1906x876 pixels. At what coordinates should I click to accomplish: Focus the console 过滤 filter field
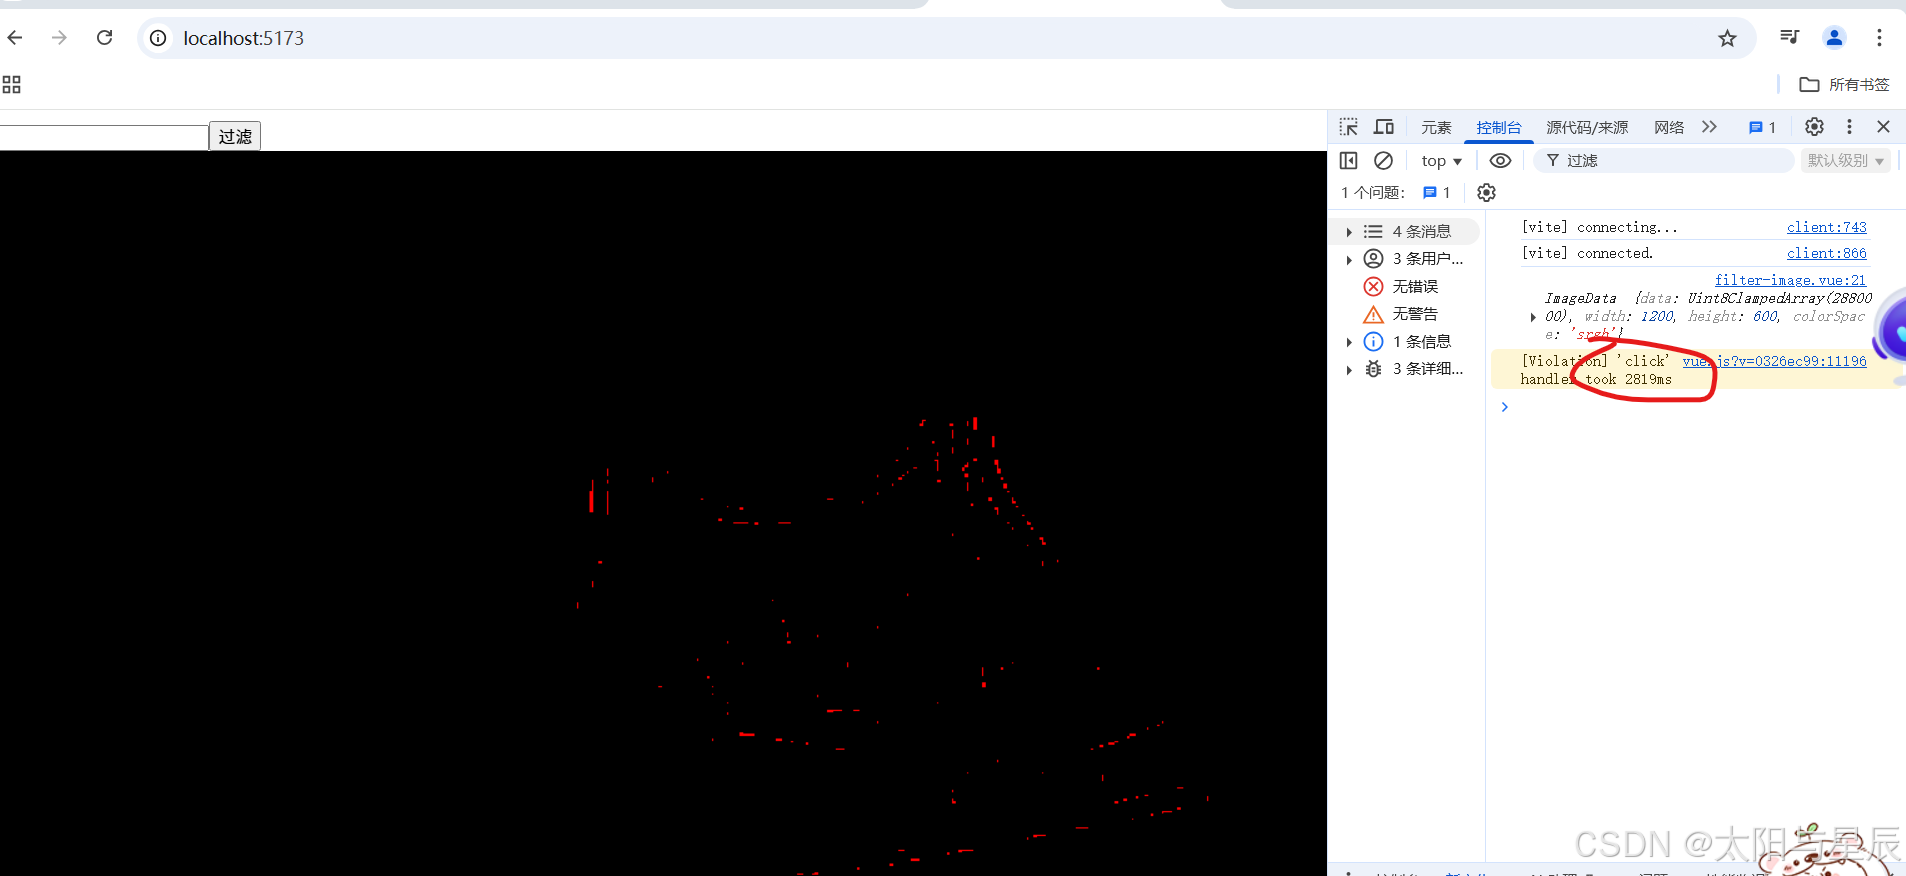point(1664,160)
